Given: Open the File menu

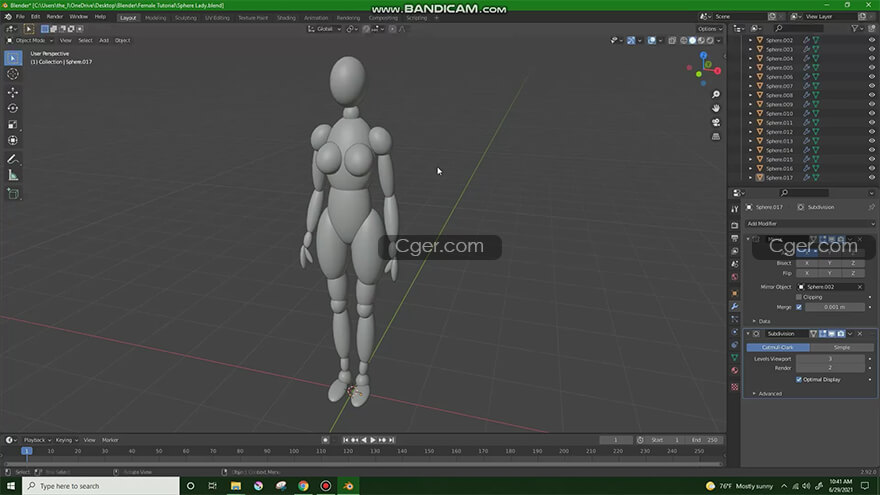Looking at the screenshot, I should pos(20,17).
